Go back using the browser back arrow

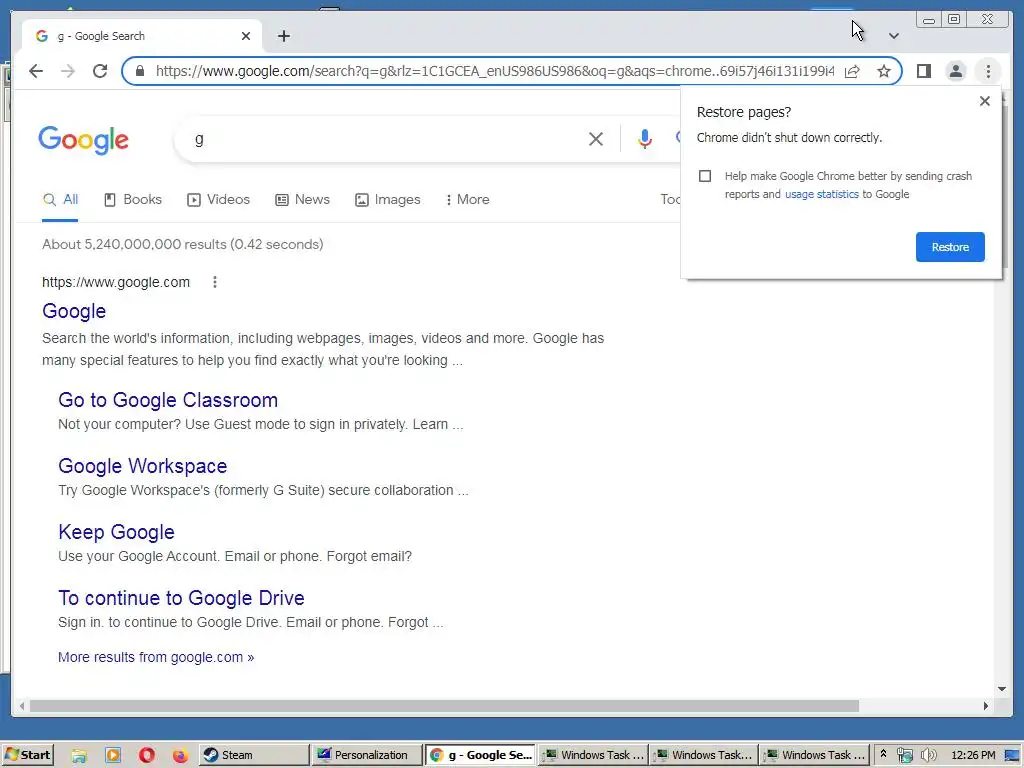(36, 71)
